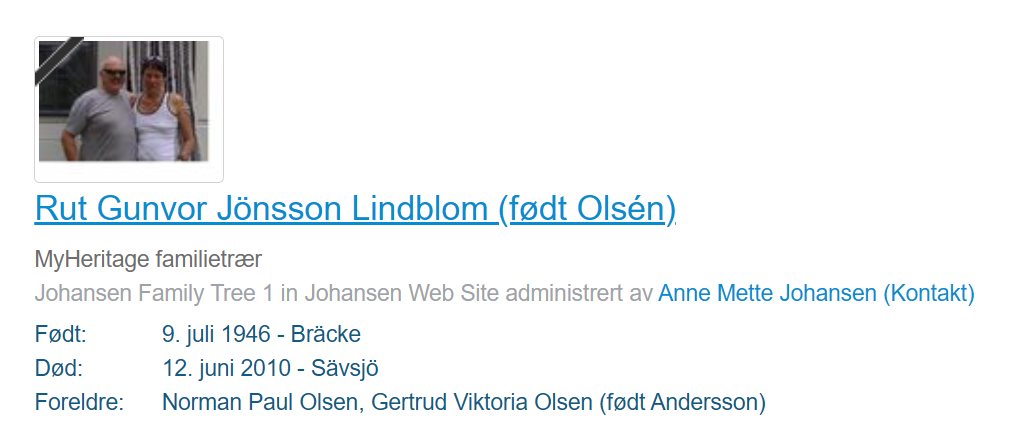Click the "(Kontakt)" contact link text

click(927, 294)
